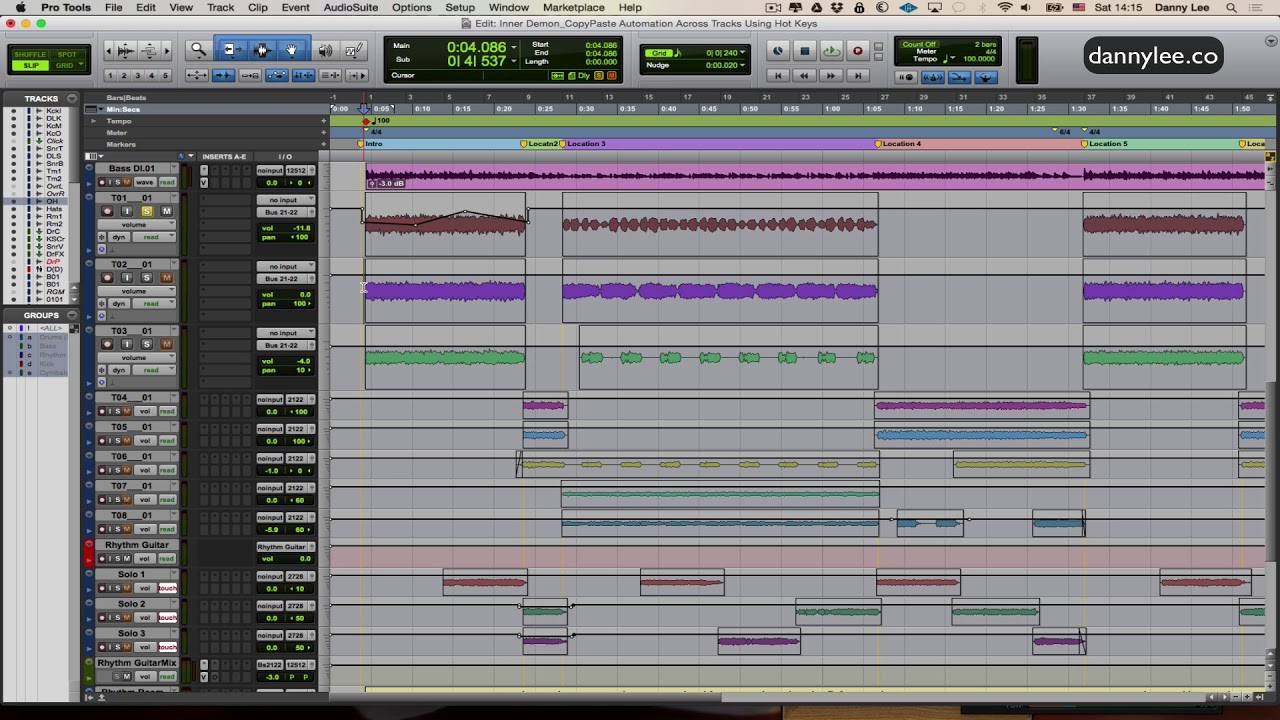Toggle Grid edit mode

pyautogui.click(x=67, y=65)
